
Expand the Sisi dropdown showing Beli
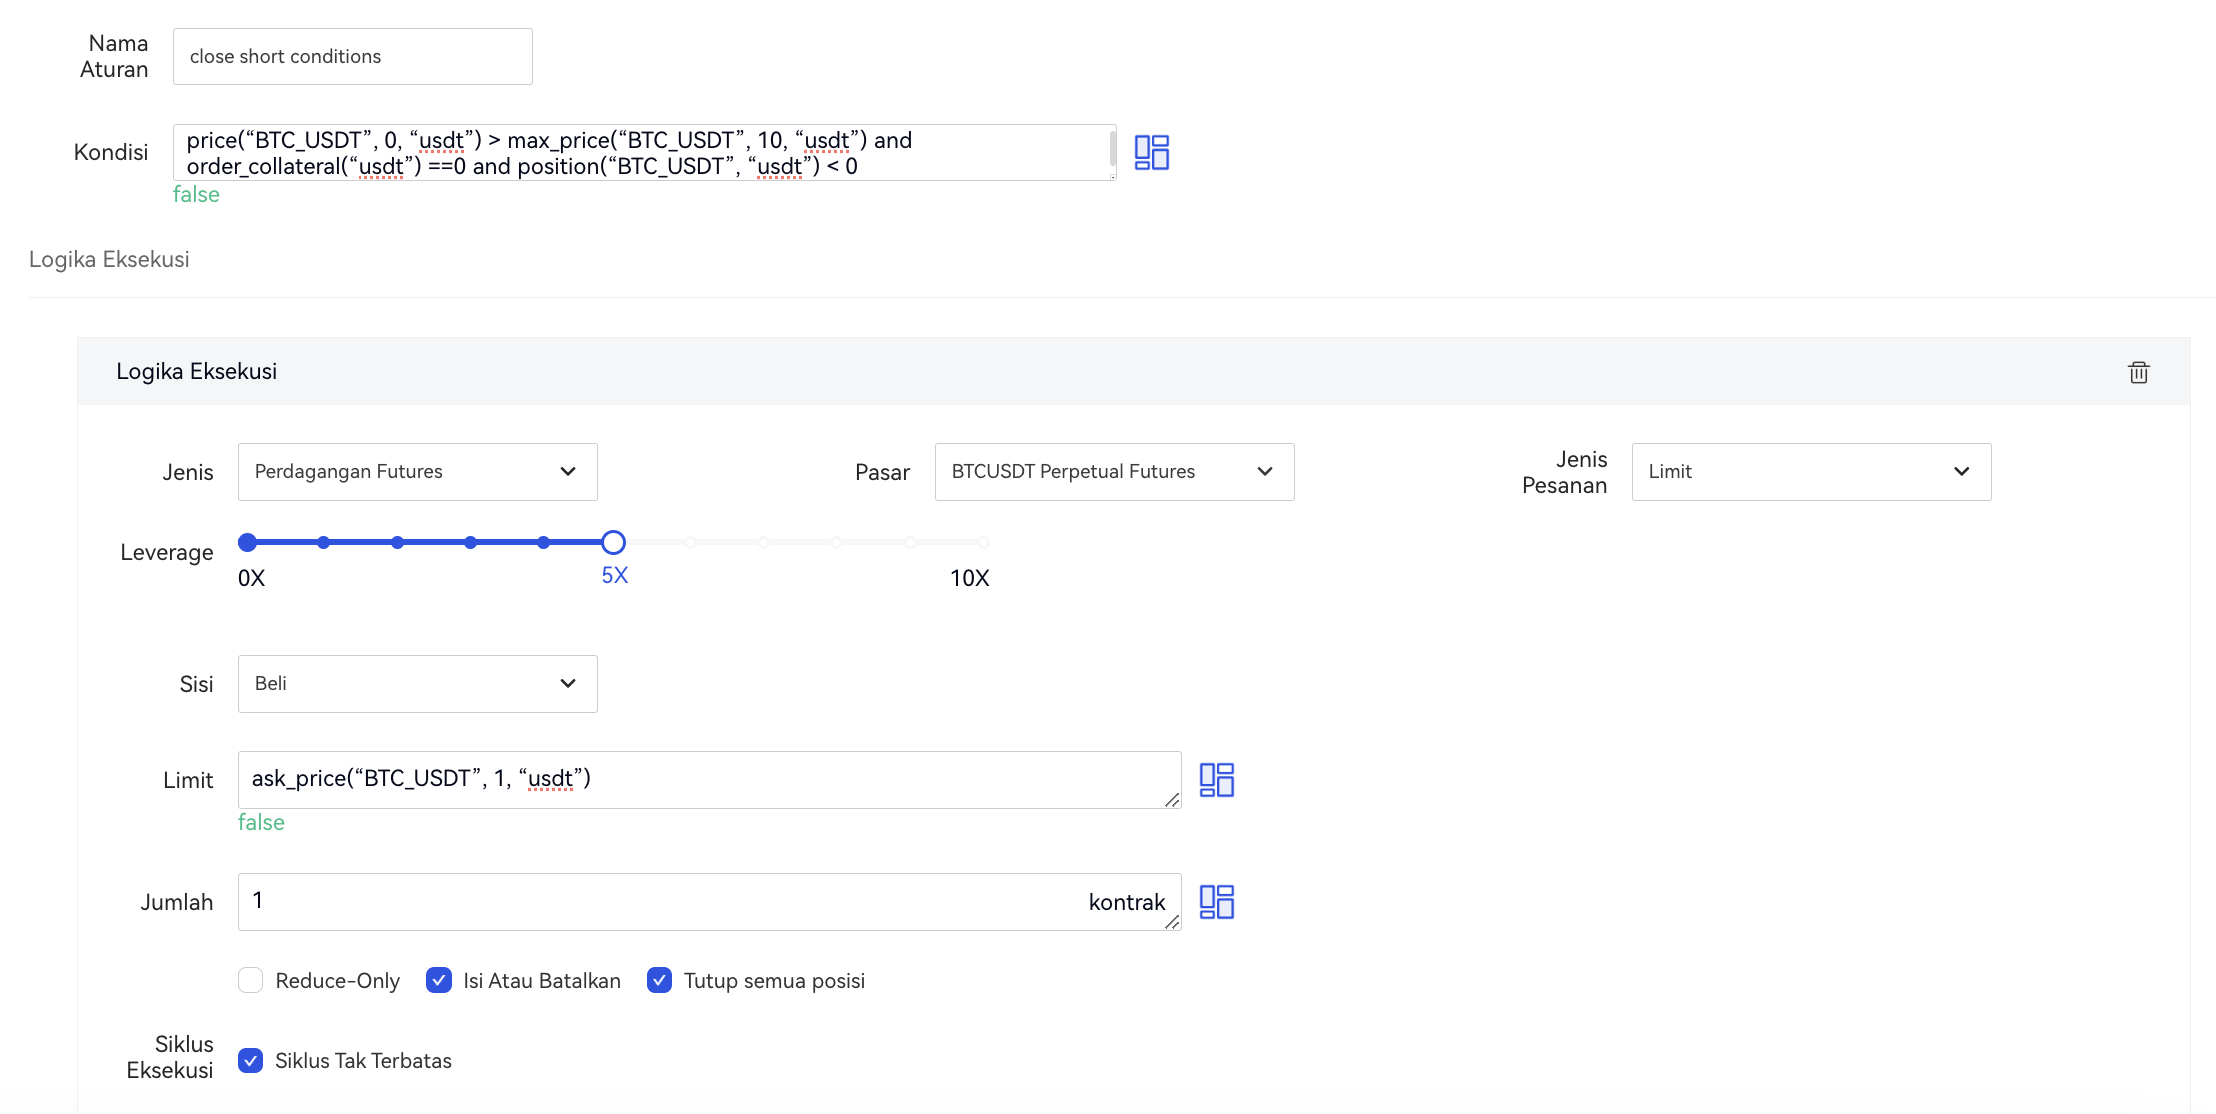[417, 684]
